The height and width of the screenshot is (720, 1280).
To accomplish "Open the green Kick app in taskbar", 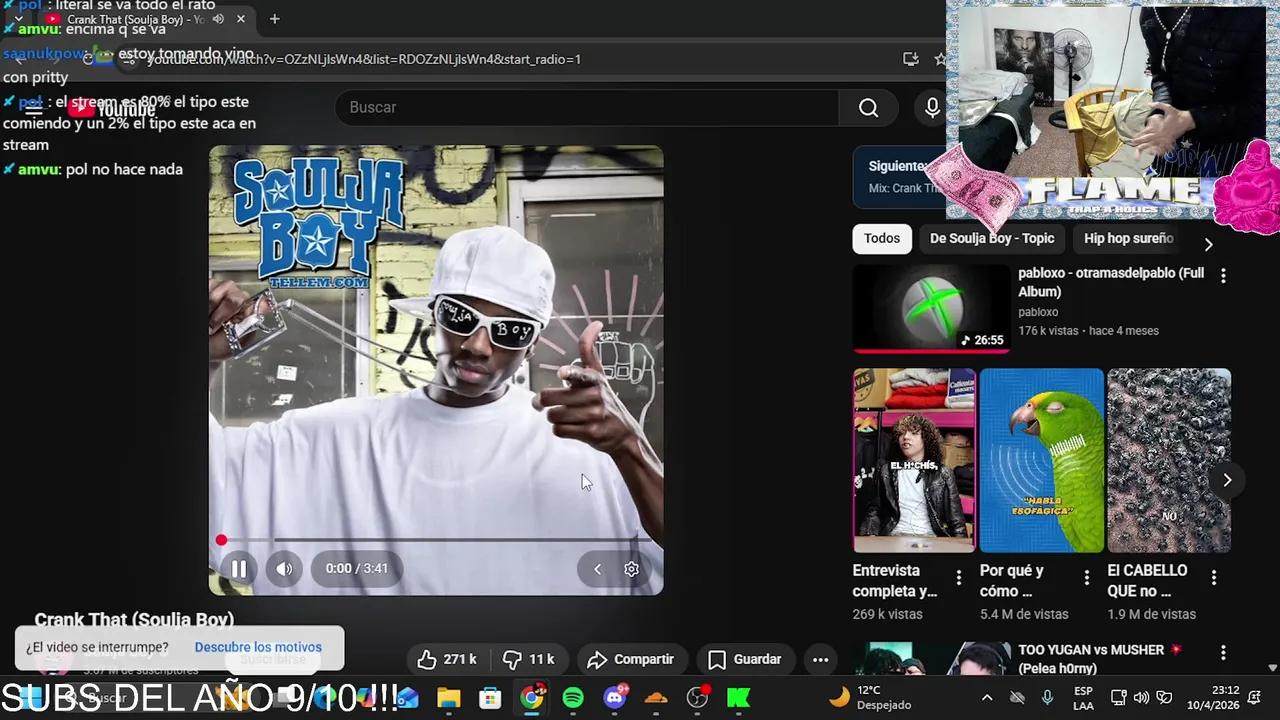I will click(739, 697).
